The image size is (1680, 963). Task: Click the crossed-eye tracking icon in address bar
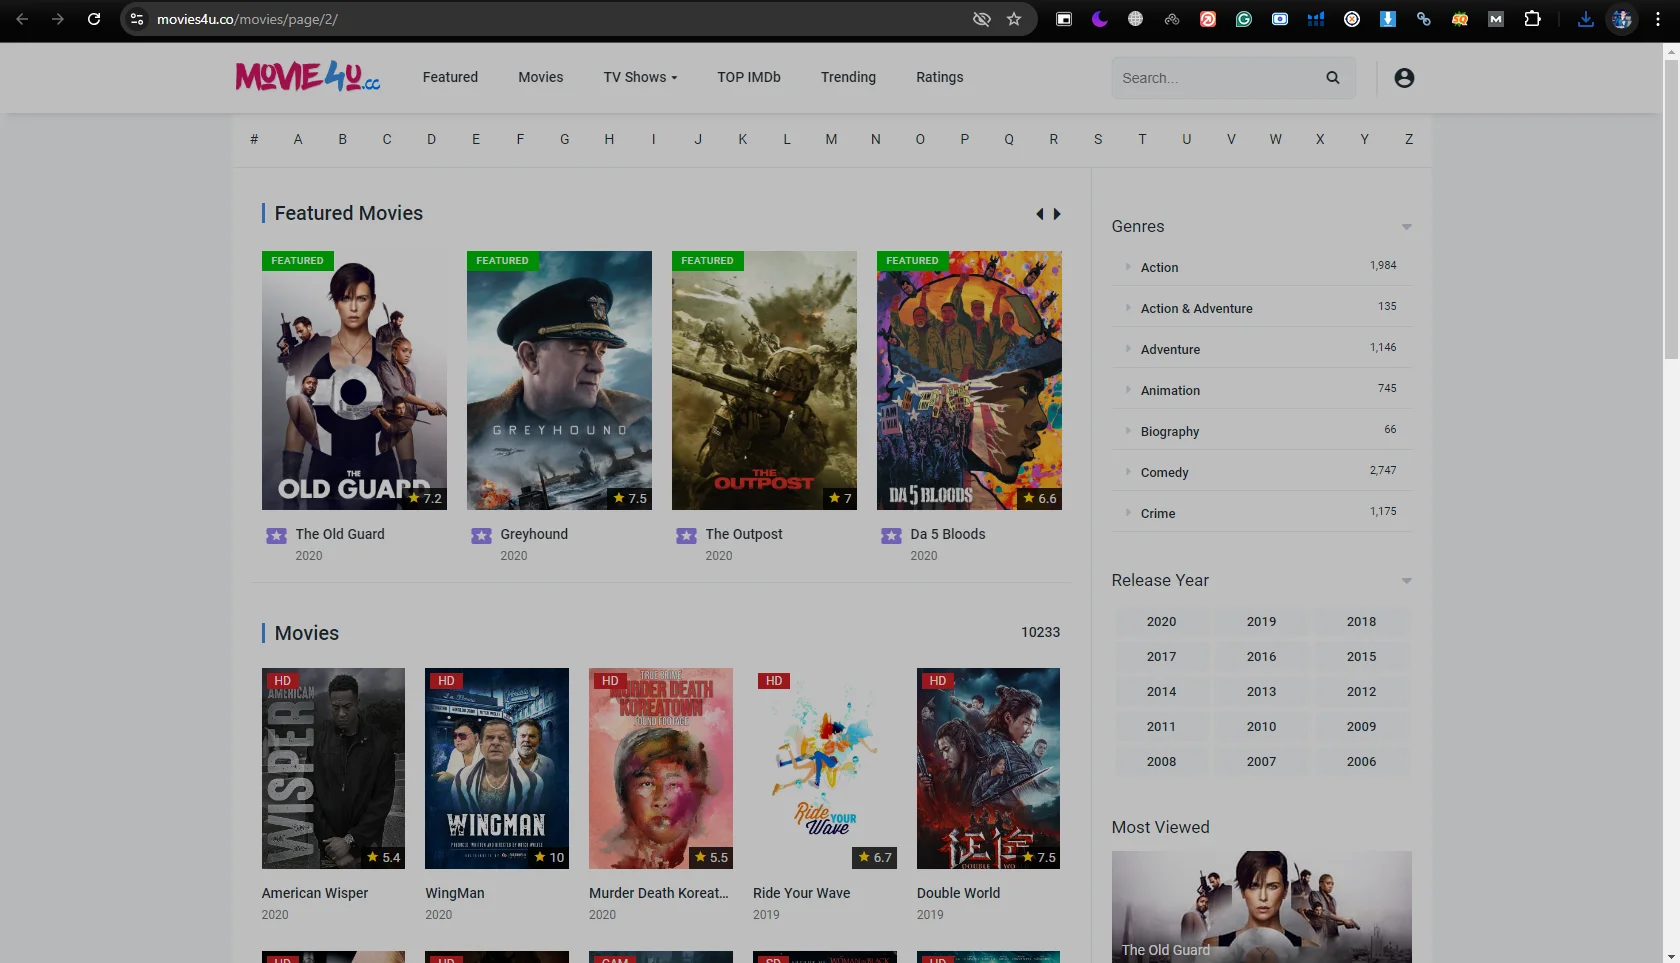point(982,19)
